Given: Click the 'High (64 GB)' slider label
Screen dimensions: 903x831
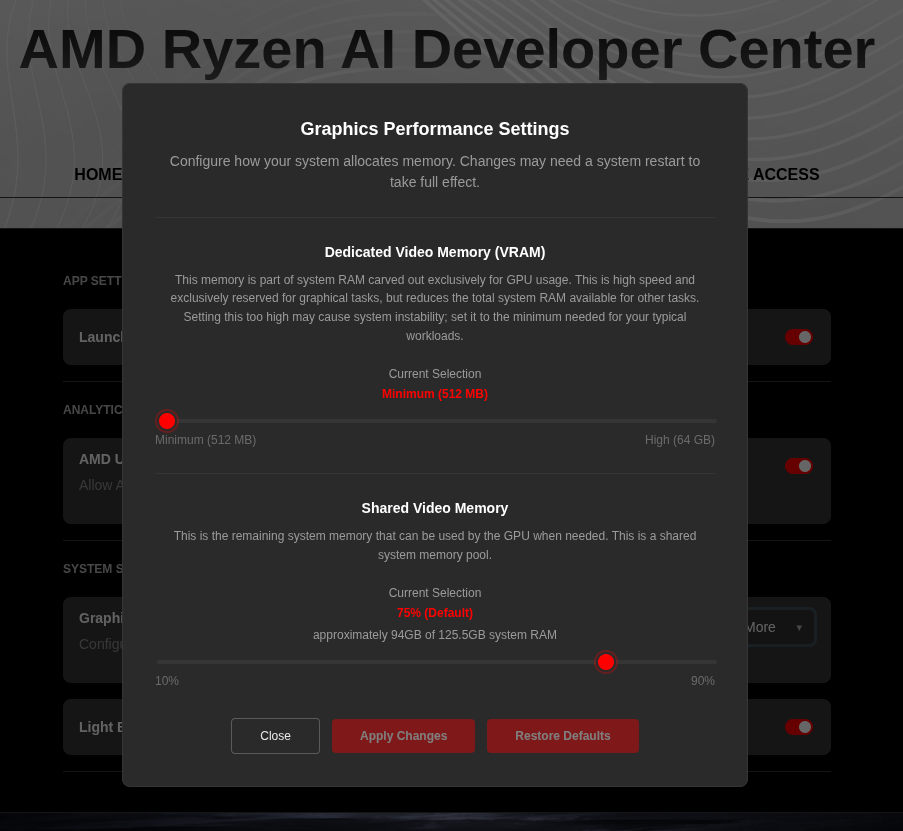Looking at the screenshot, I should 680,440.
